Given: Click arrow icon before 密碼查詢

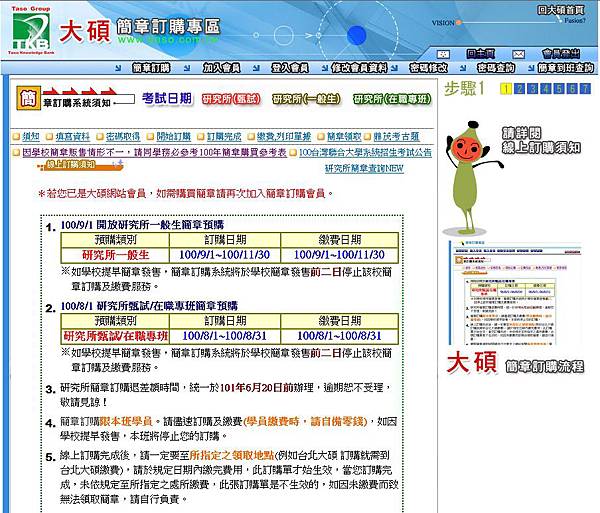Looking at the screenshot, I should pos(463,68).
